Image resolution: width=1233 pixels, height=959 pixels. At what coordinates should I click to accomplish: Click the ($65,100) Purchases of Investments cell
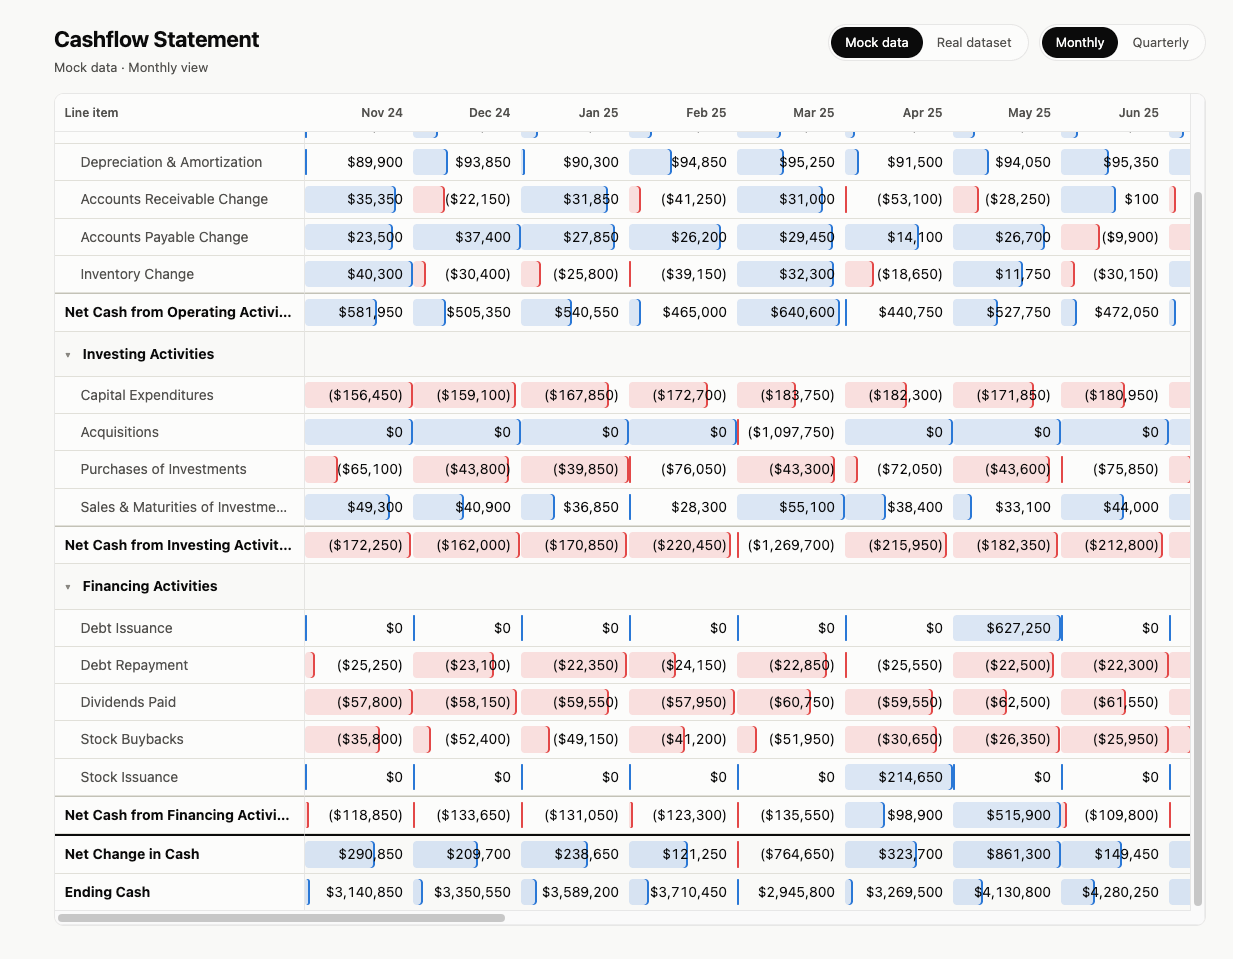[x=358, y=469]
